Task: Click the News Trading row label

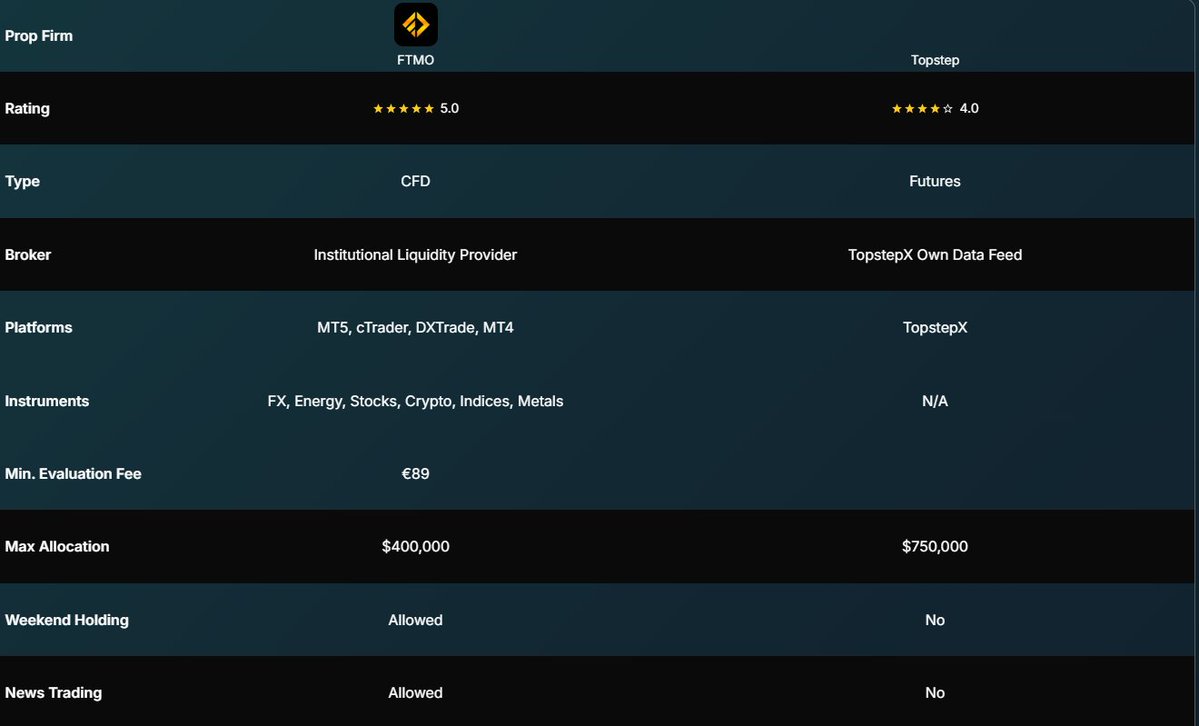Action: (53, 692)
